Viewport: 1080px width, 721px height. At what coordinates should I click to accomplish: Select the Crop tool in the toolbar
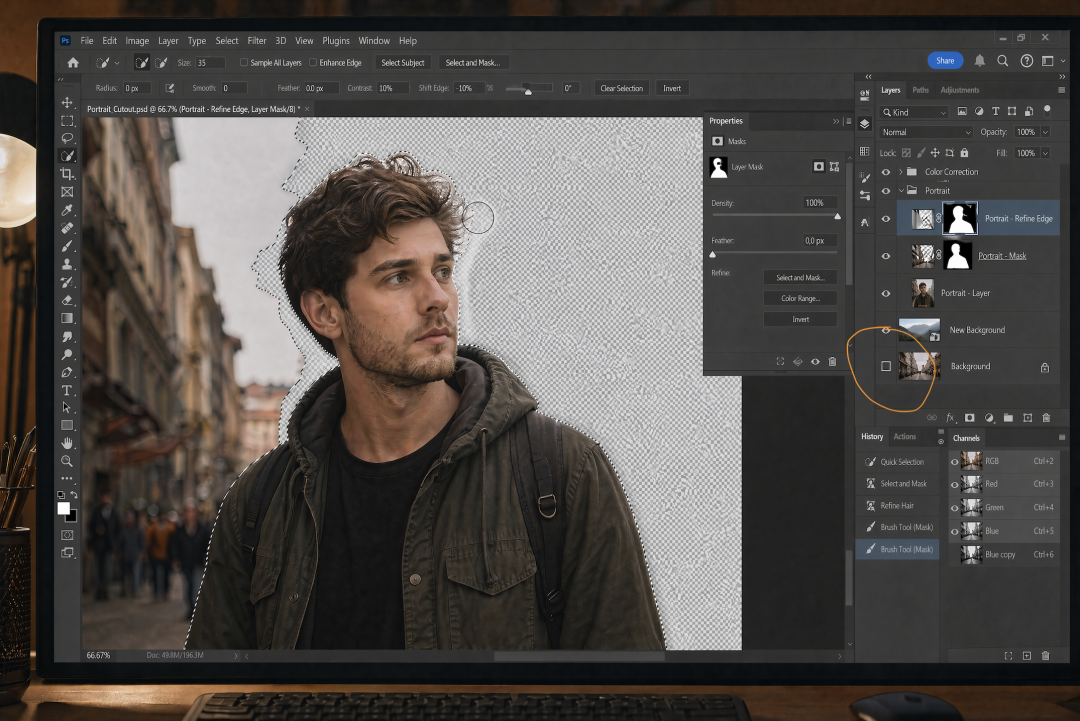point(67,174)
